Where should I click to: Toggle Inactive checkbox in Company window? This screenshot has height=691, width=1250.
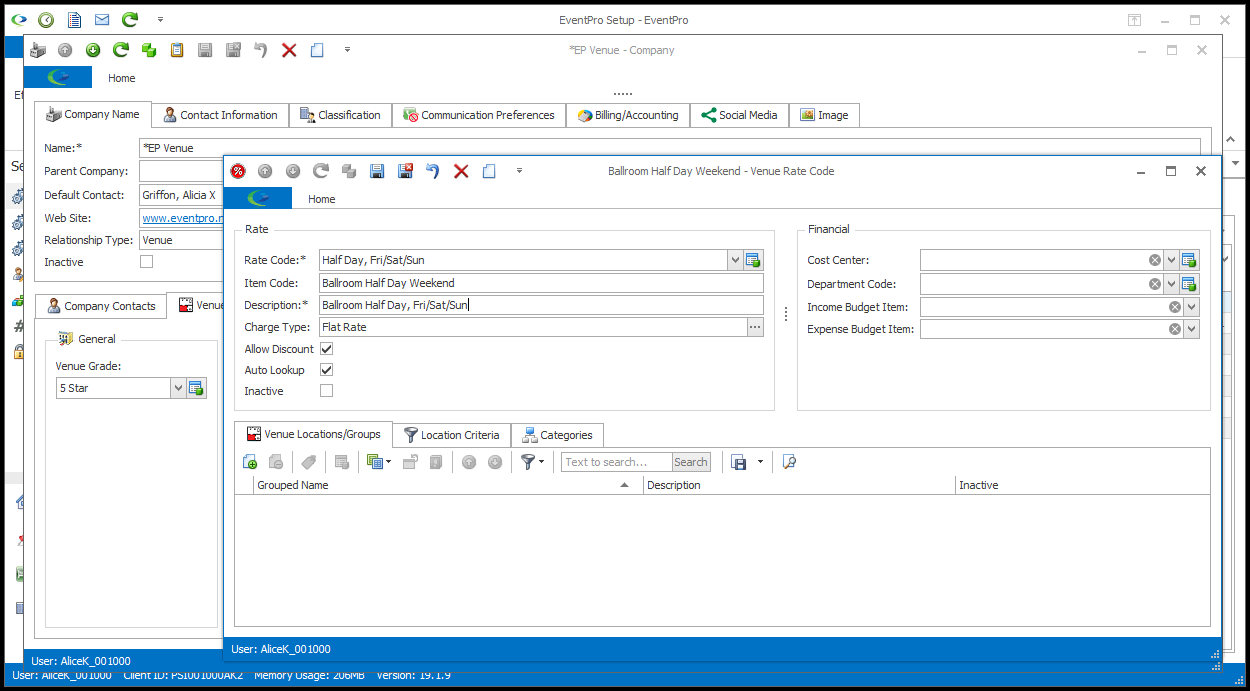(x=147, y=262)
